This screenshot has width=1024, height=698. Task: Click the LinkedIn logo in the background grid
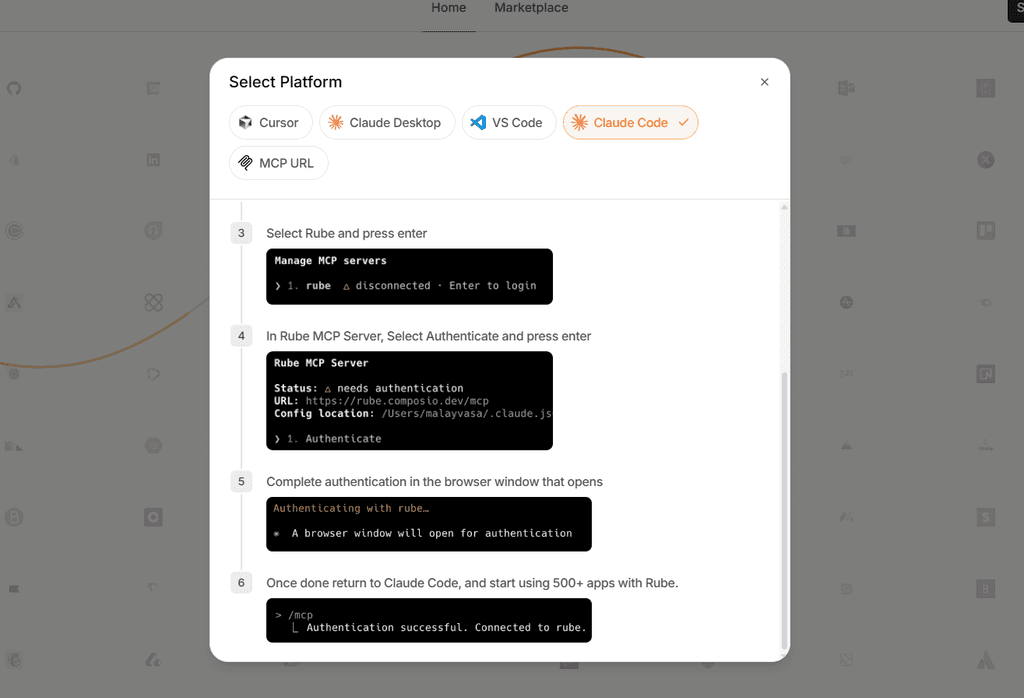[x=153, y=160]
